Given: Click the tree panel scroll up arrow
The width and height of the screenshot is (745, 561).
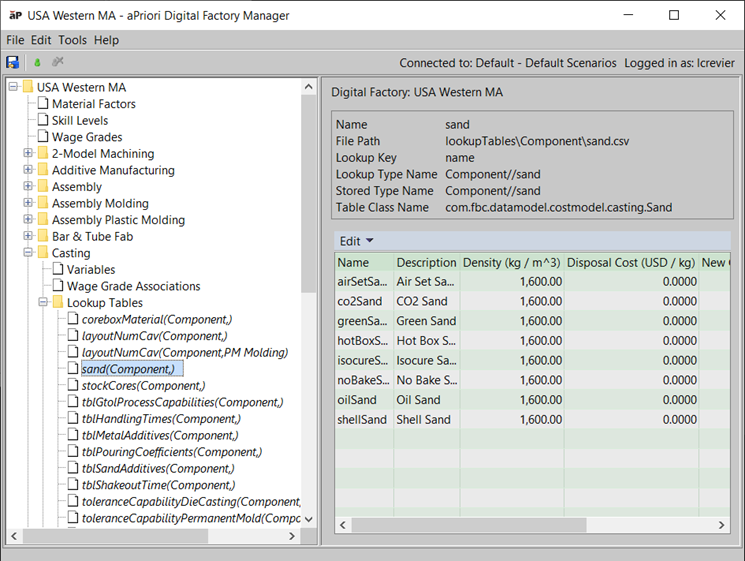Looking at the screenshot, I should 308,86.
